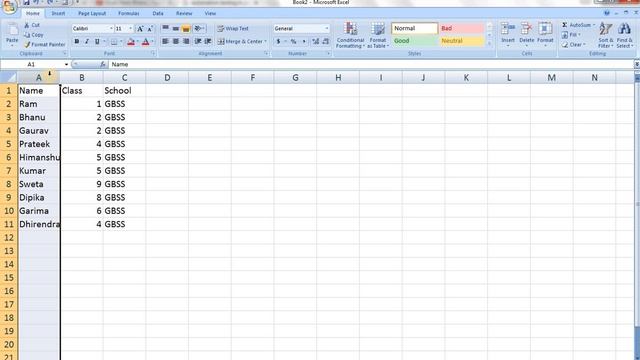Decrease font size with Shrink Font
Viewport: 640px width, 360px height.
tap(150, 29)
